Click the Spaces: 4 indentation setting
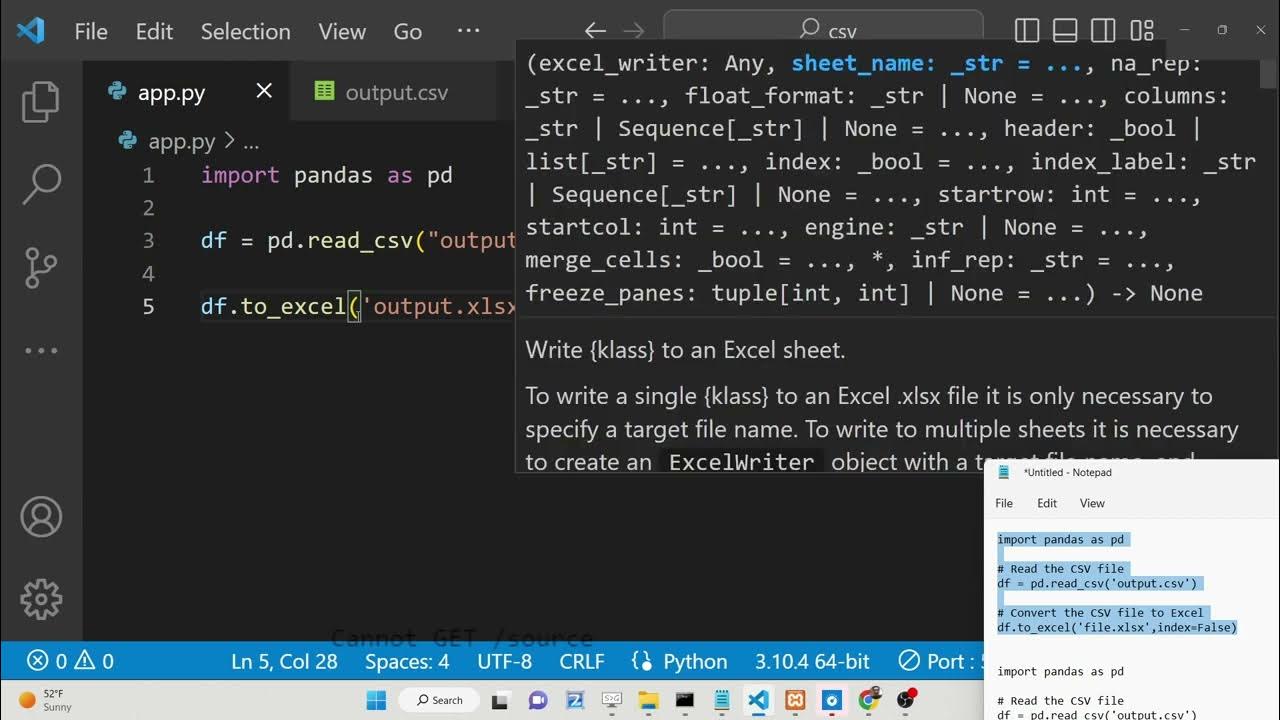The height and width of the screenshot is (720, 1280). pyautogui.click(x=406, y=661)
